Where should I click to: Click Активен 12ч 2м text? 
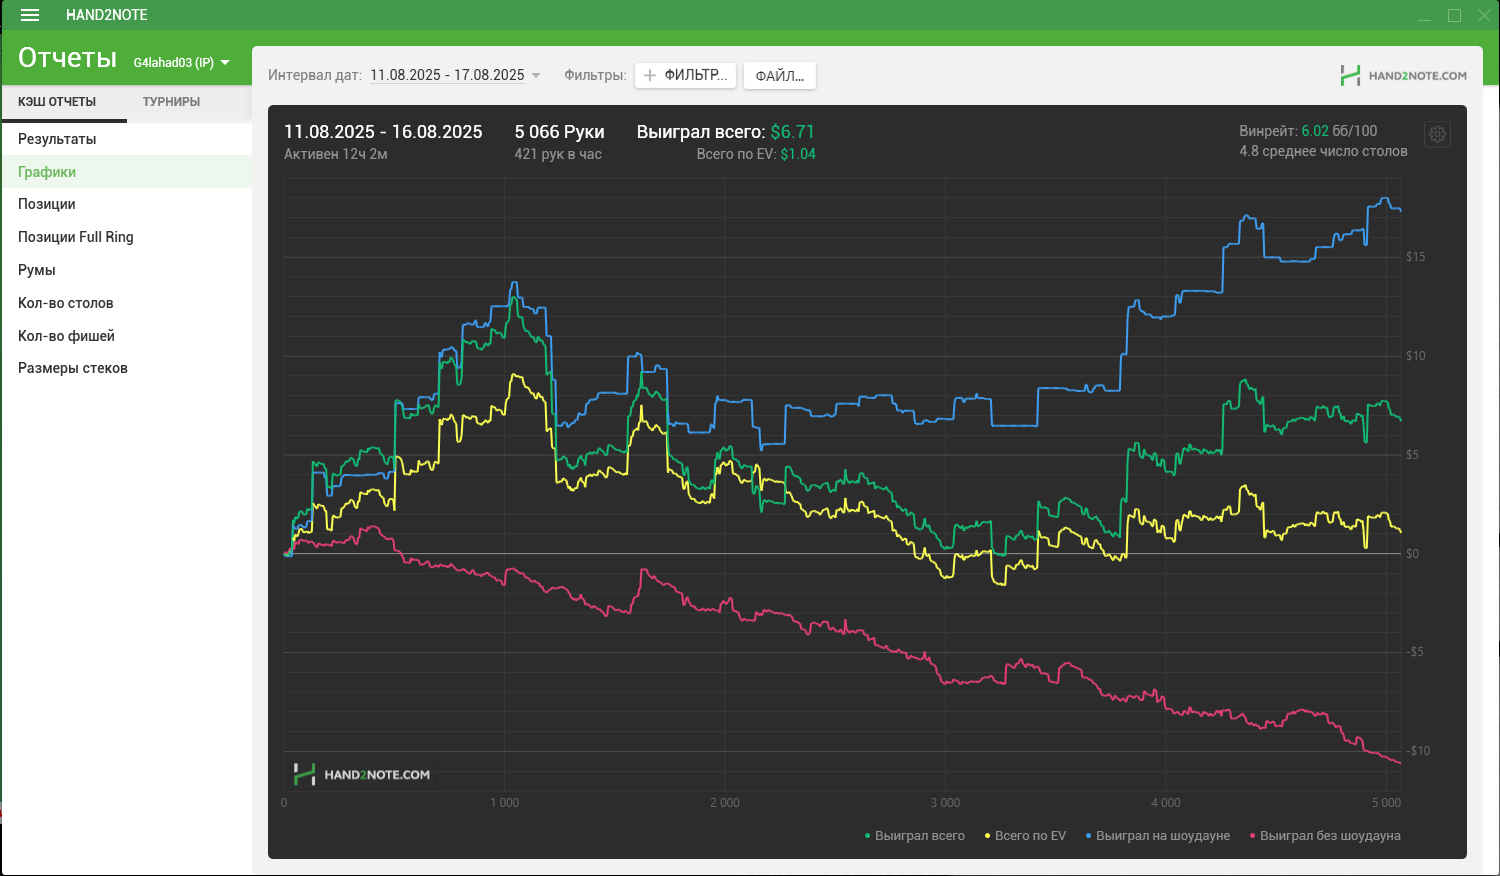[336, 154]
